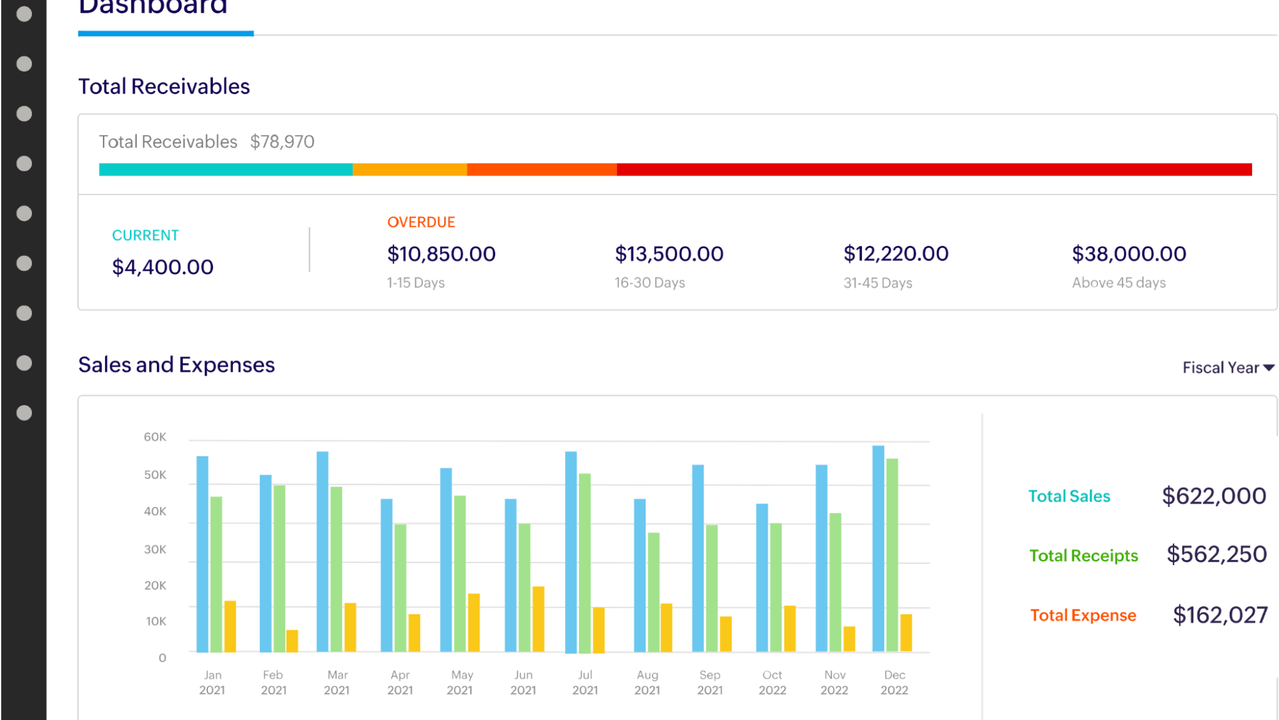1279x720 pixels.
Task: Toggle the Total Expense legend label
Action: (x=1083, y=616)
